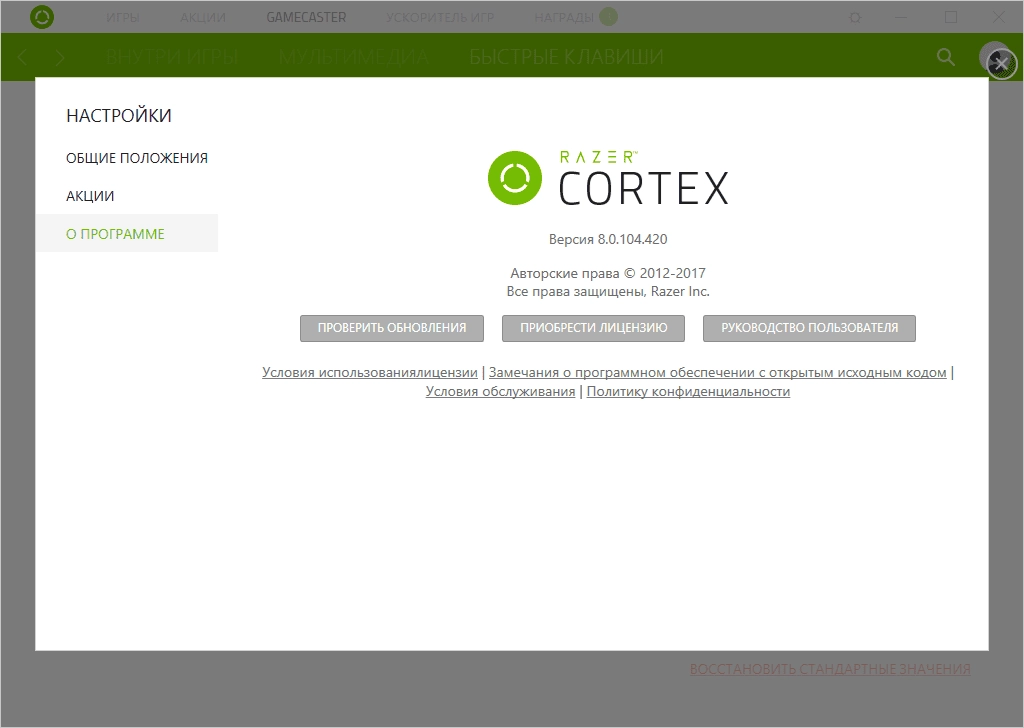Close the settings dialog with X icon
1024x728 pixels.
(x=1000, y=64)
